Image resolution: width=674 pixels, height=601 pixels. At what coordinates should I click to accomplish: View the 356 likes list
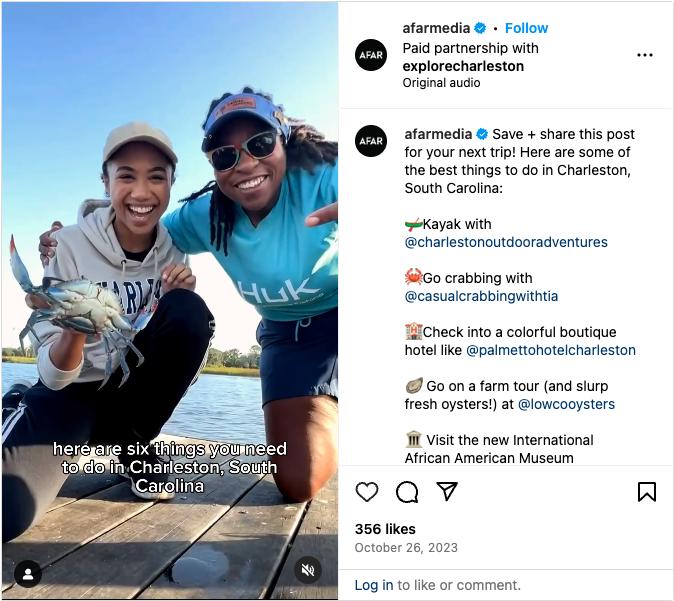pos(385,529)
